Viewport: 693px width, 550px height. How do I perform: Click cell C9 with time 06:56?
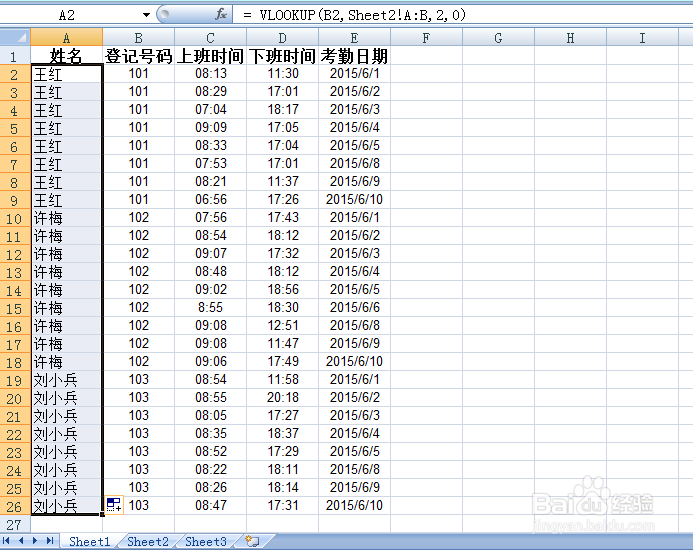[211, 200]
